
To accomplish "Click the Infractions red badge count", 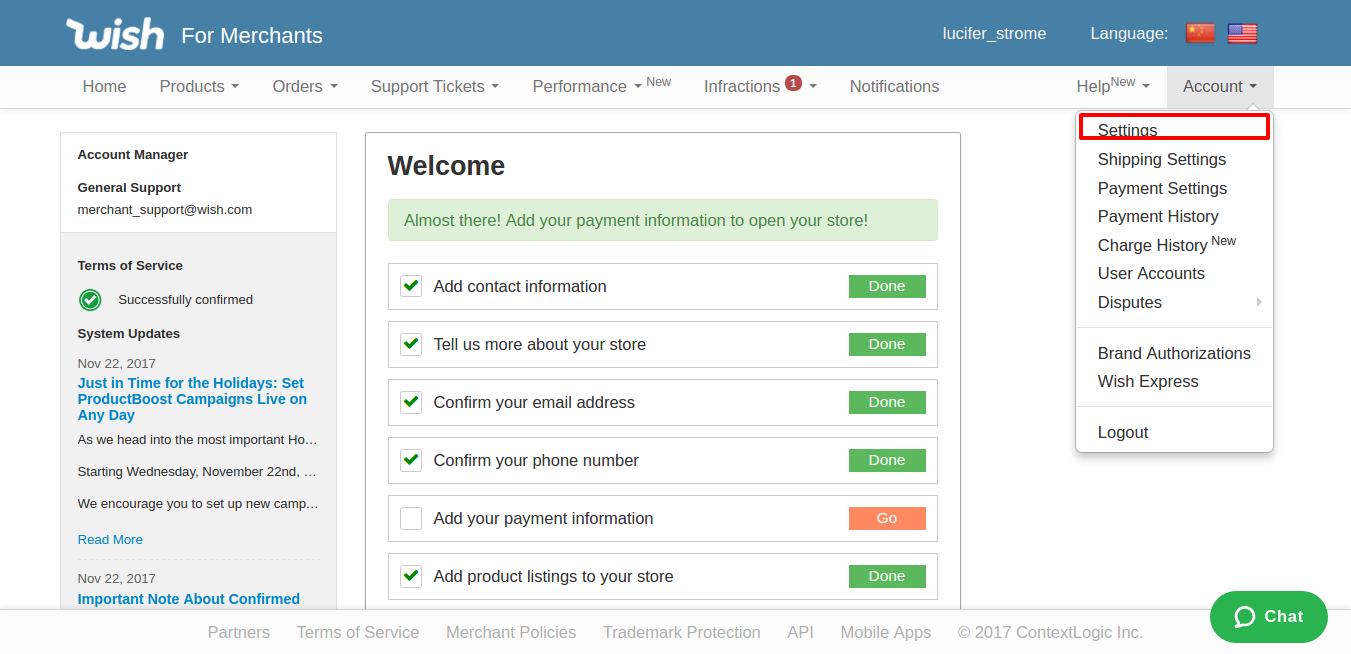I will [793, 83].
